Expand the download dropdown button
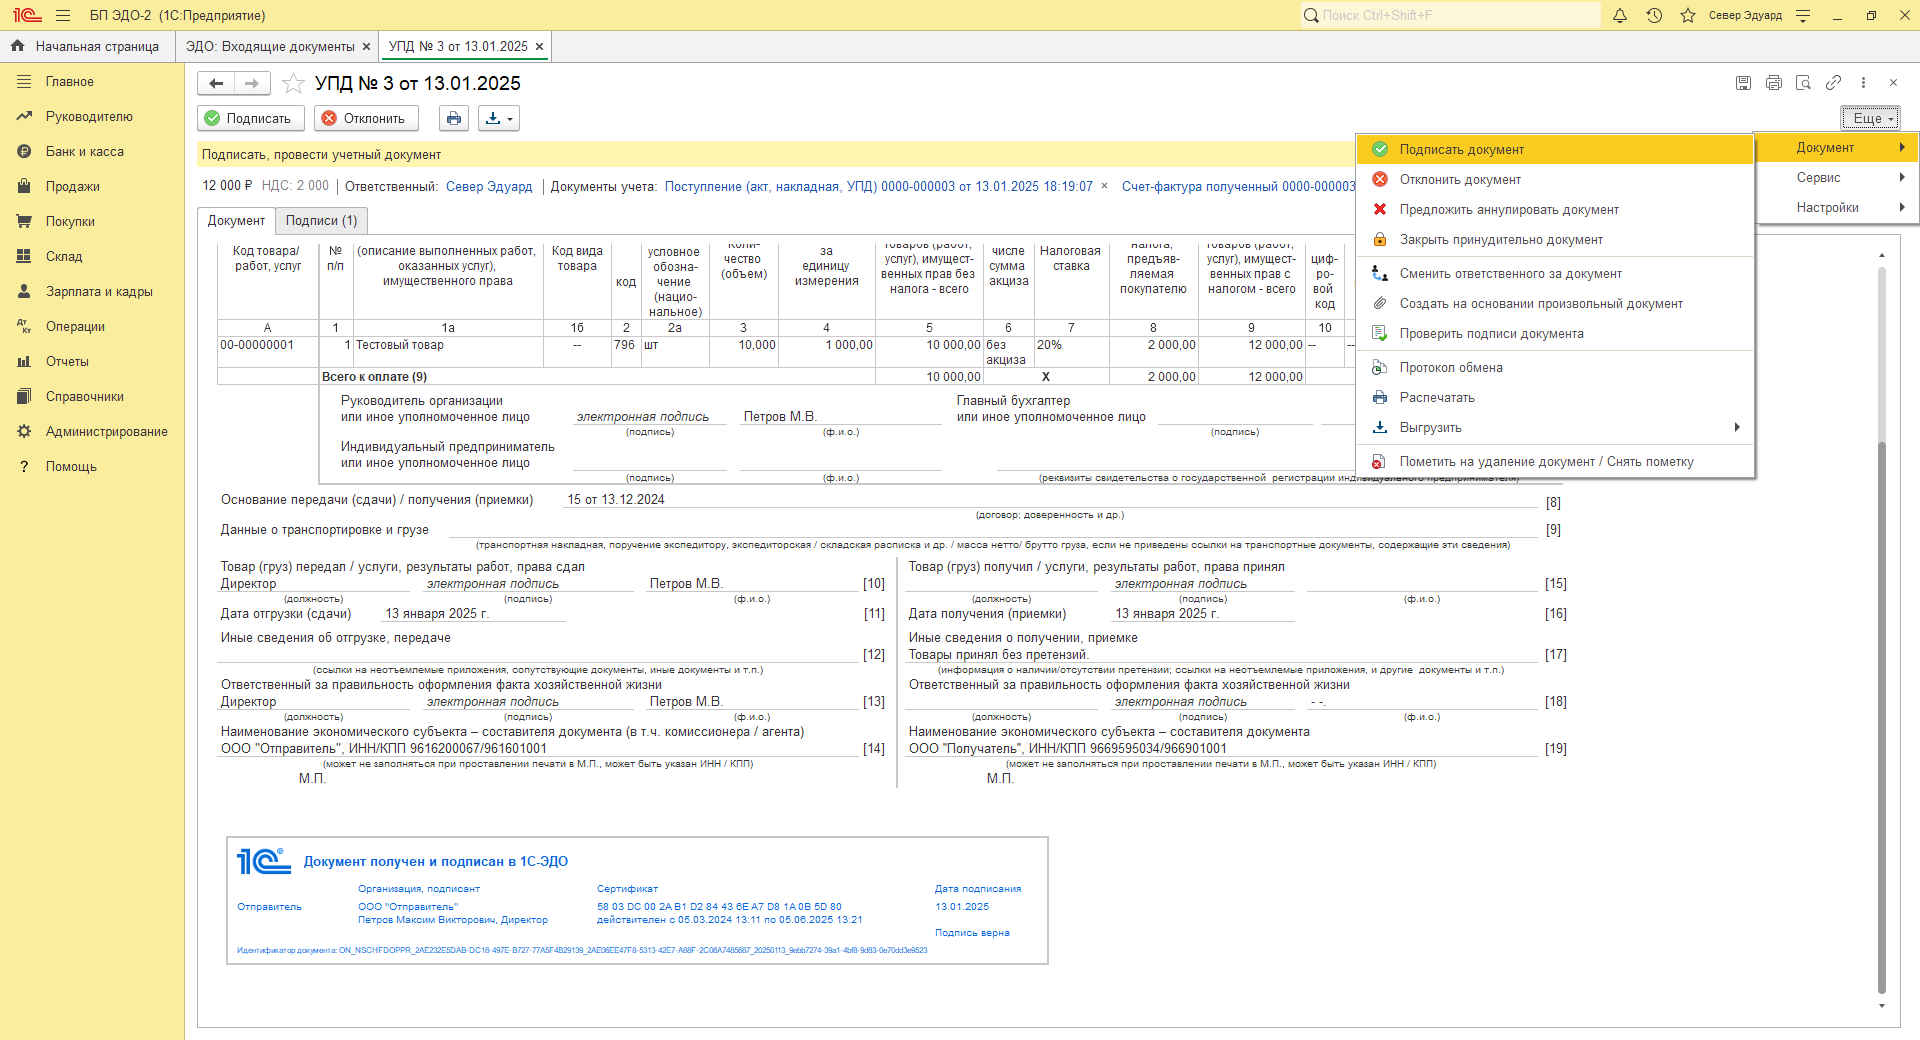Viewport: 1920px width, 1040px height. [498, 119]
